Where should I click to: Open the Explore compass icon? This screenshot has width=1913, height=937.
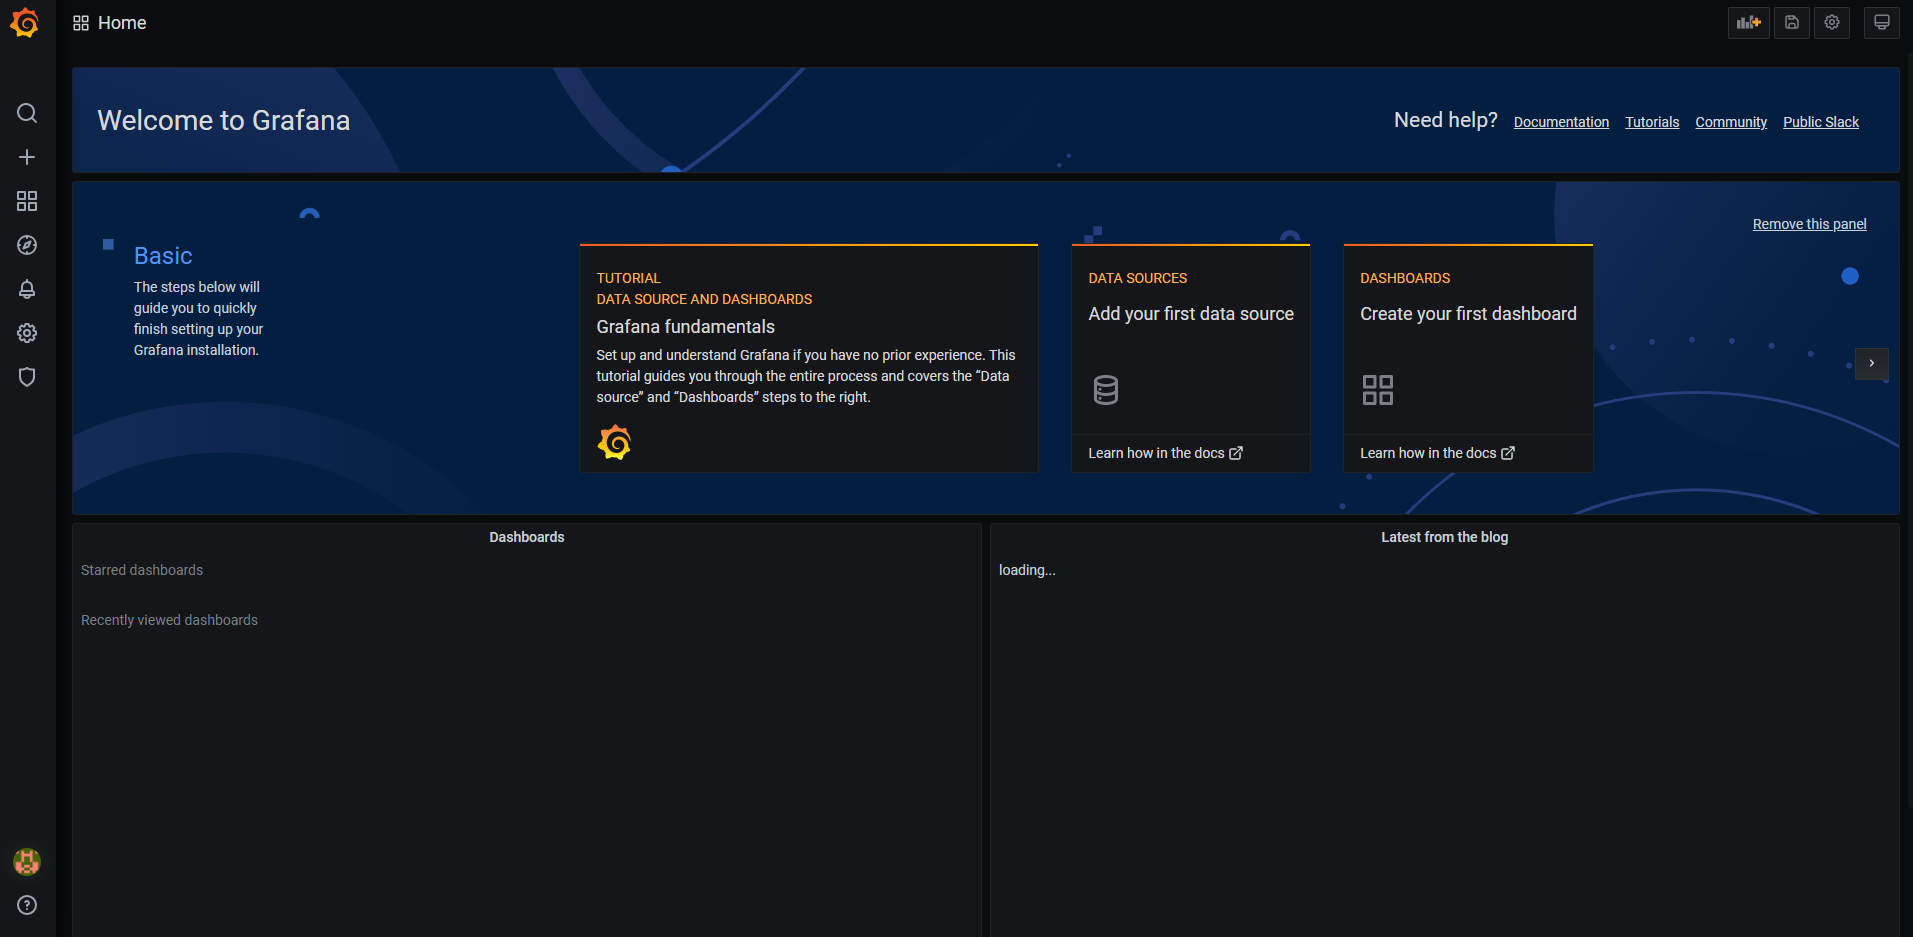[27, 245]
